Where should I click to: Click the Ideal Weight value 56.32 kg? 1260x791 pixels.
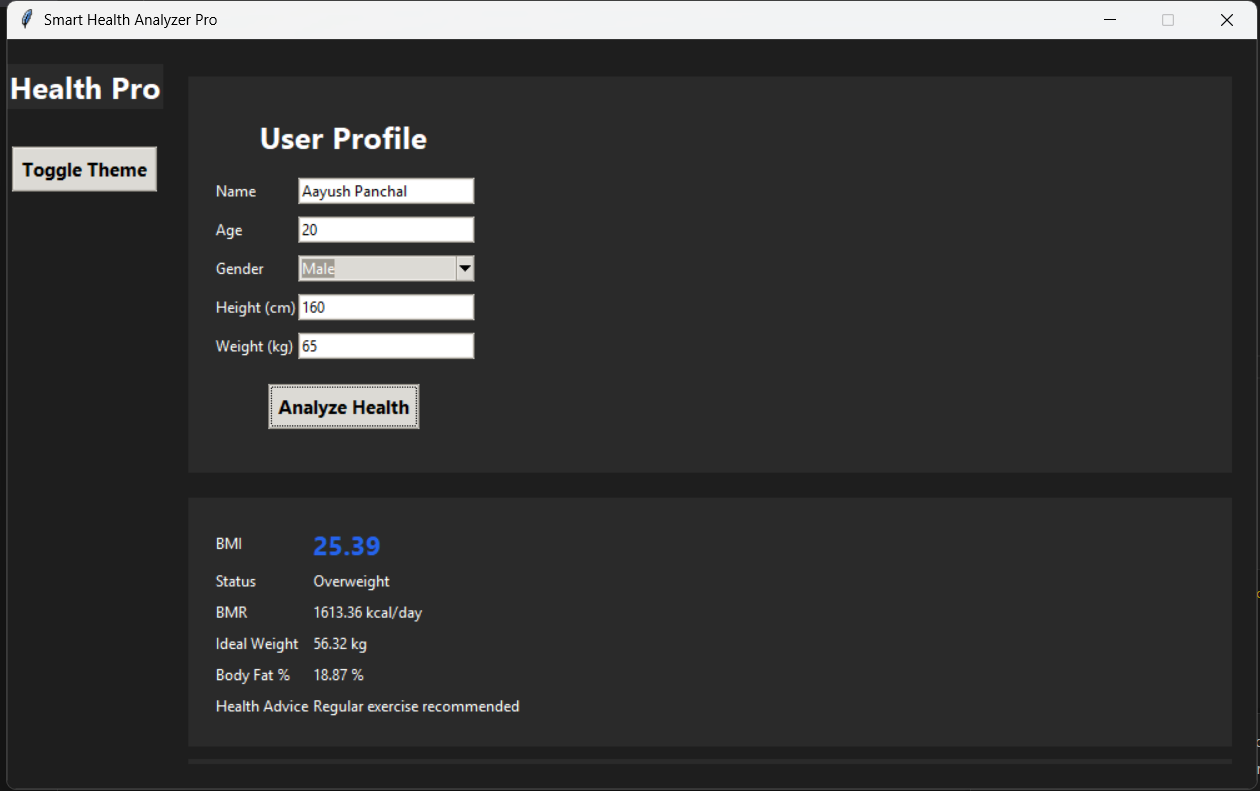coord(340,644)
